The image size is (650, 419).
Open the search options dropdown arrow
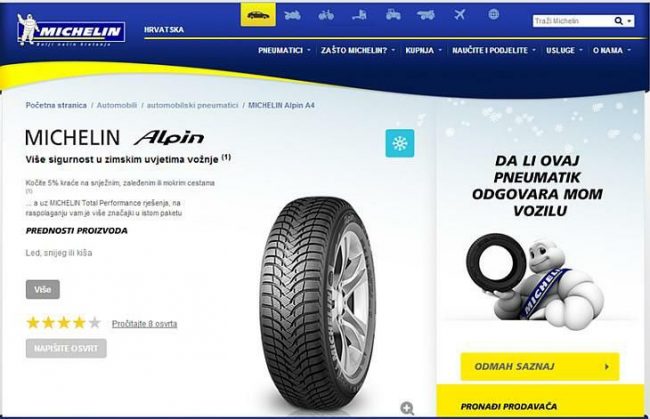tap(629, 21)
